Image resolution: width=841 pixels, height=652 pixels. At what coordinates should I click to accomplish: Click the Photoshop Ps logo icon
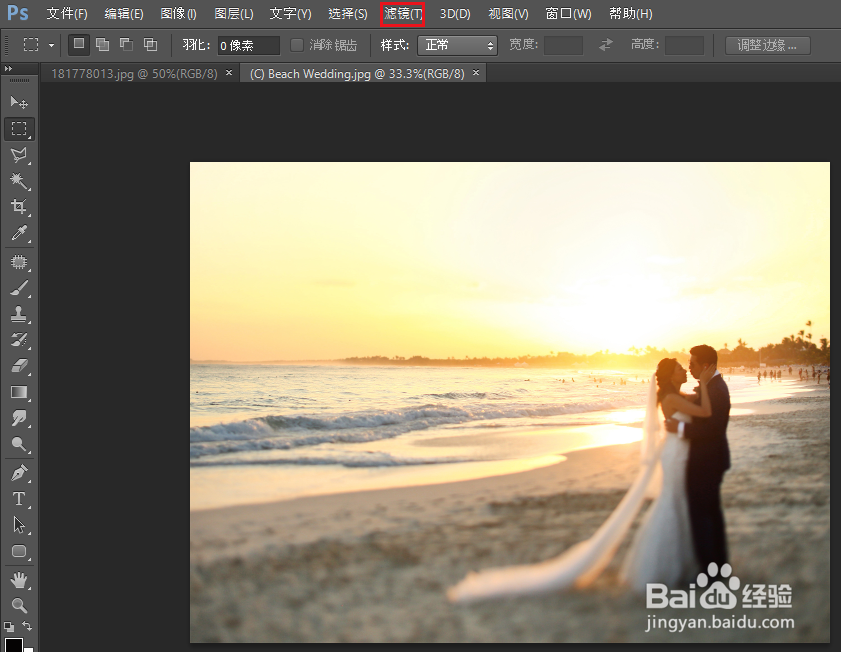point(18,12)
